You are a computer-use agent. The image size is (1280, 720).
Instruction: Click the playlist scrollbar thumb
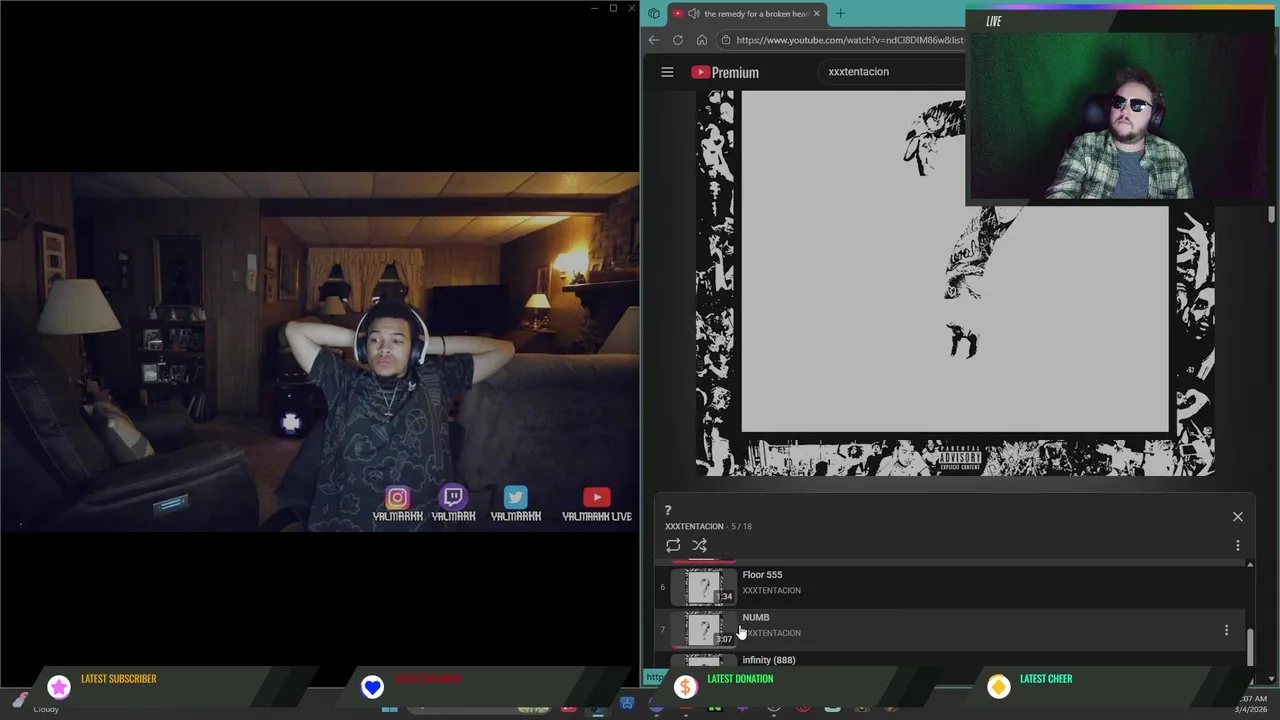pyautogui.click(x=1250, y=645)
